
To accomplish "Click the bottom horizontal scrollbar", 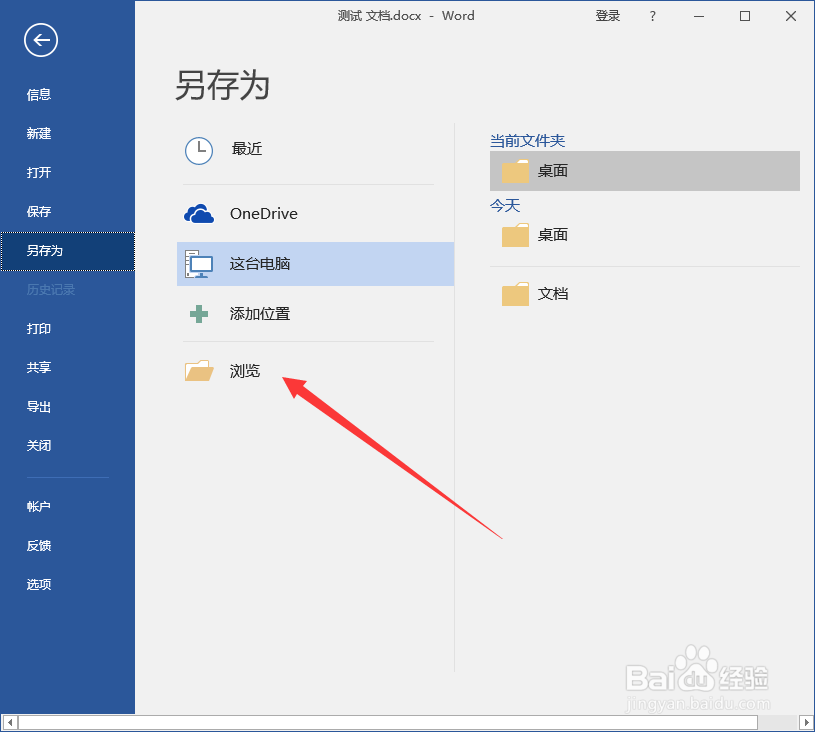I will click(400, 721).
